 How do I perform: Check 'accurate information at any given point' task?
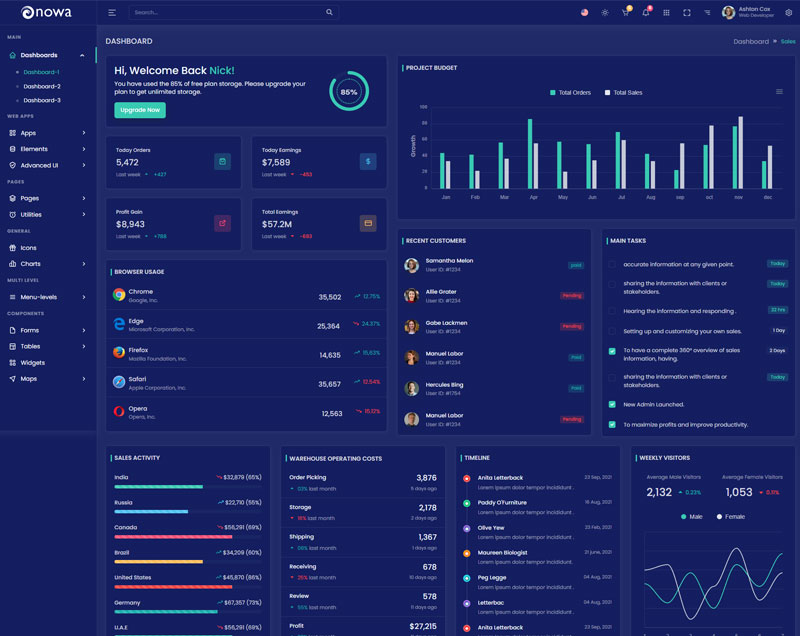point(612,264)
